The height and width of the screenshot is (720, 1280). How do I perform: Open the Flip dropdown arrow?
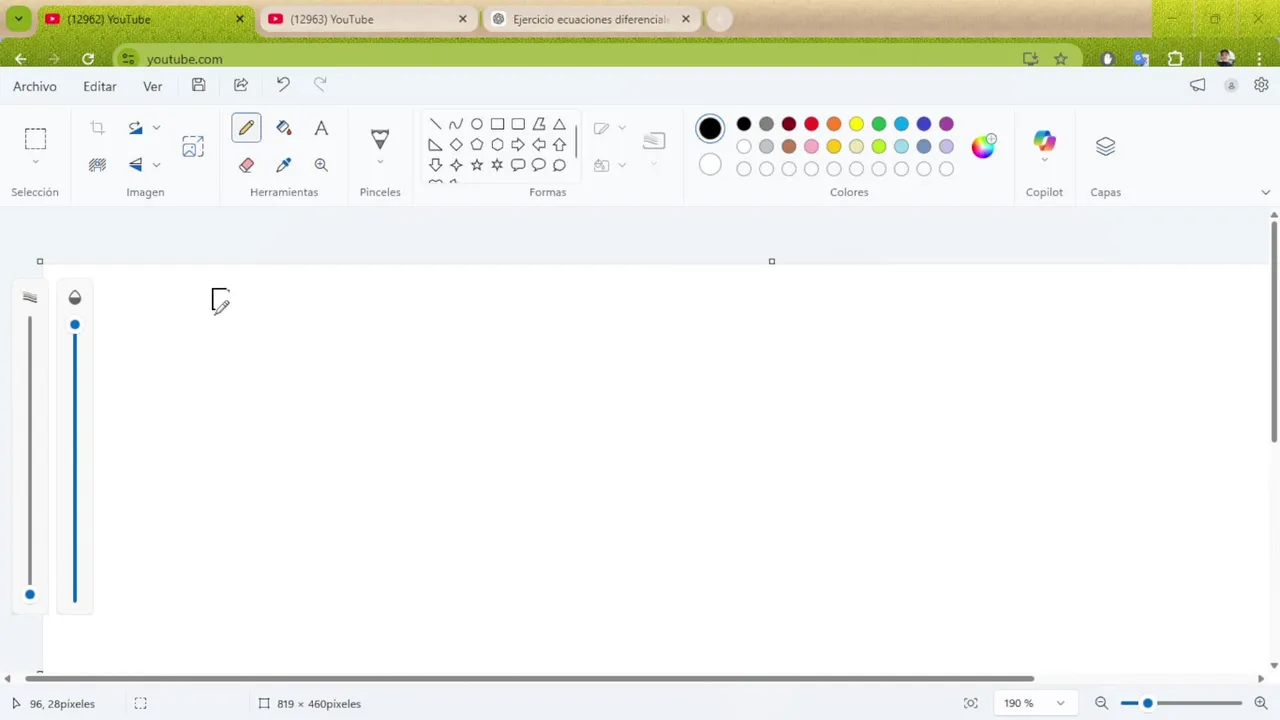pos(156,165)
